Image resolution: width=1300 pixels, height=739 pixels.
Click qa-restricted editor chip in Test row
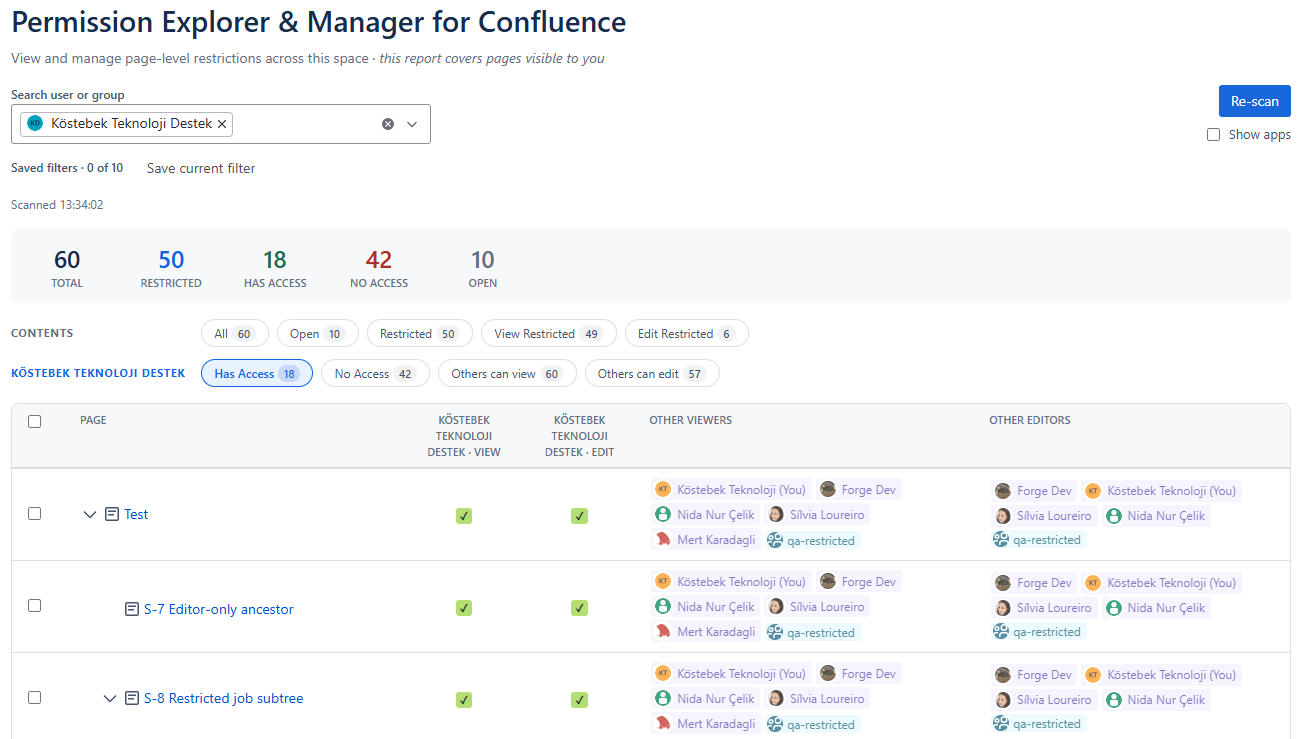coord(1039,539)
